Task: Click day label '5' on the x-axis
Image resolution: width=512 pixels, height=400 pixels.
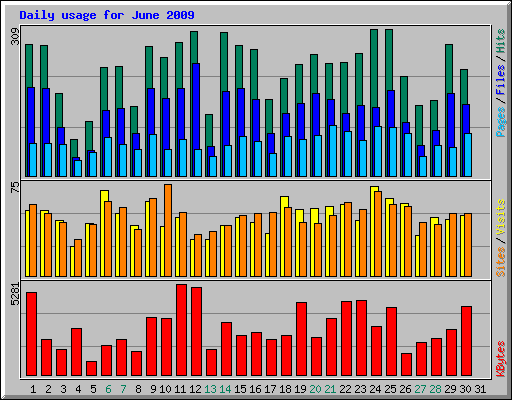Action: 93,389
